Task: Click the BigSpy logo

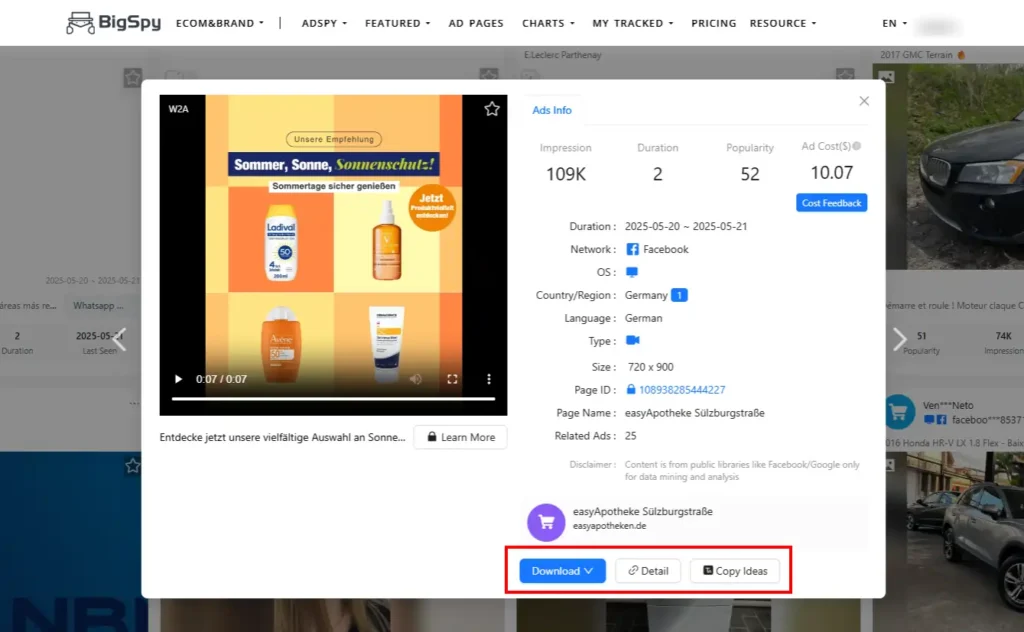Action: tap(114, 22)
